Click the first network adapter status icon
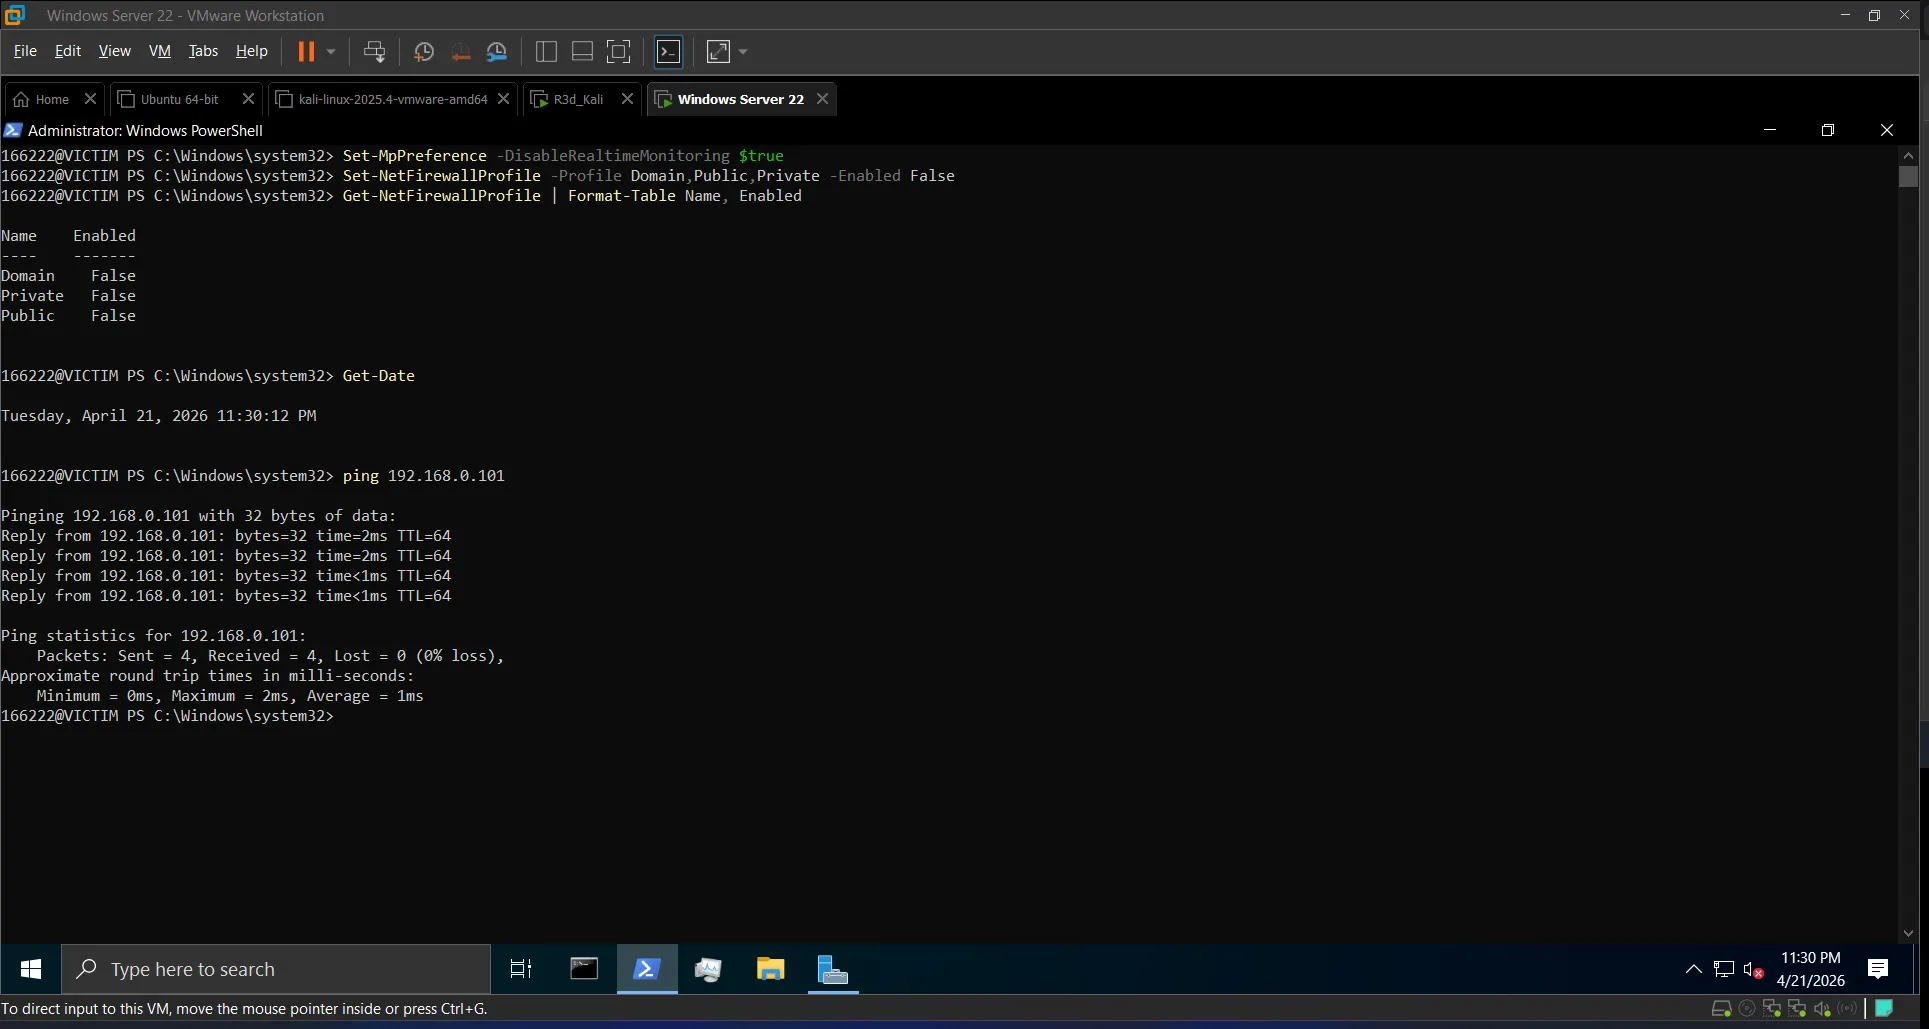Screen dimensions: 1929x1029 coord(1772,1009)
